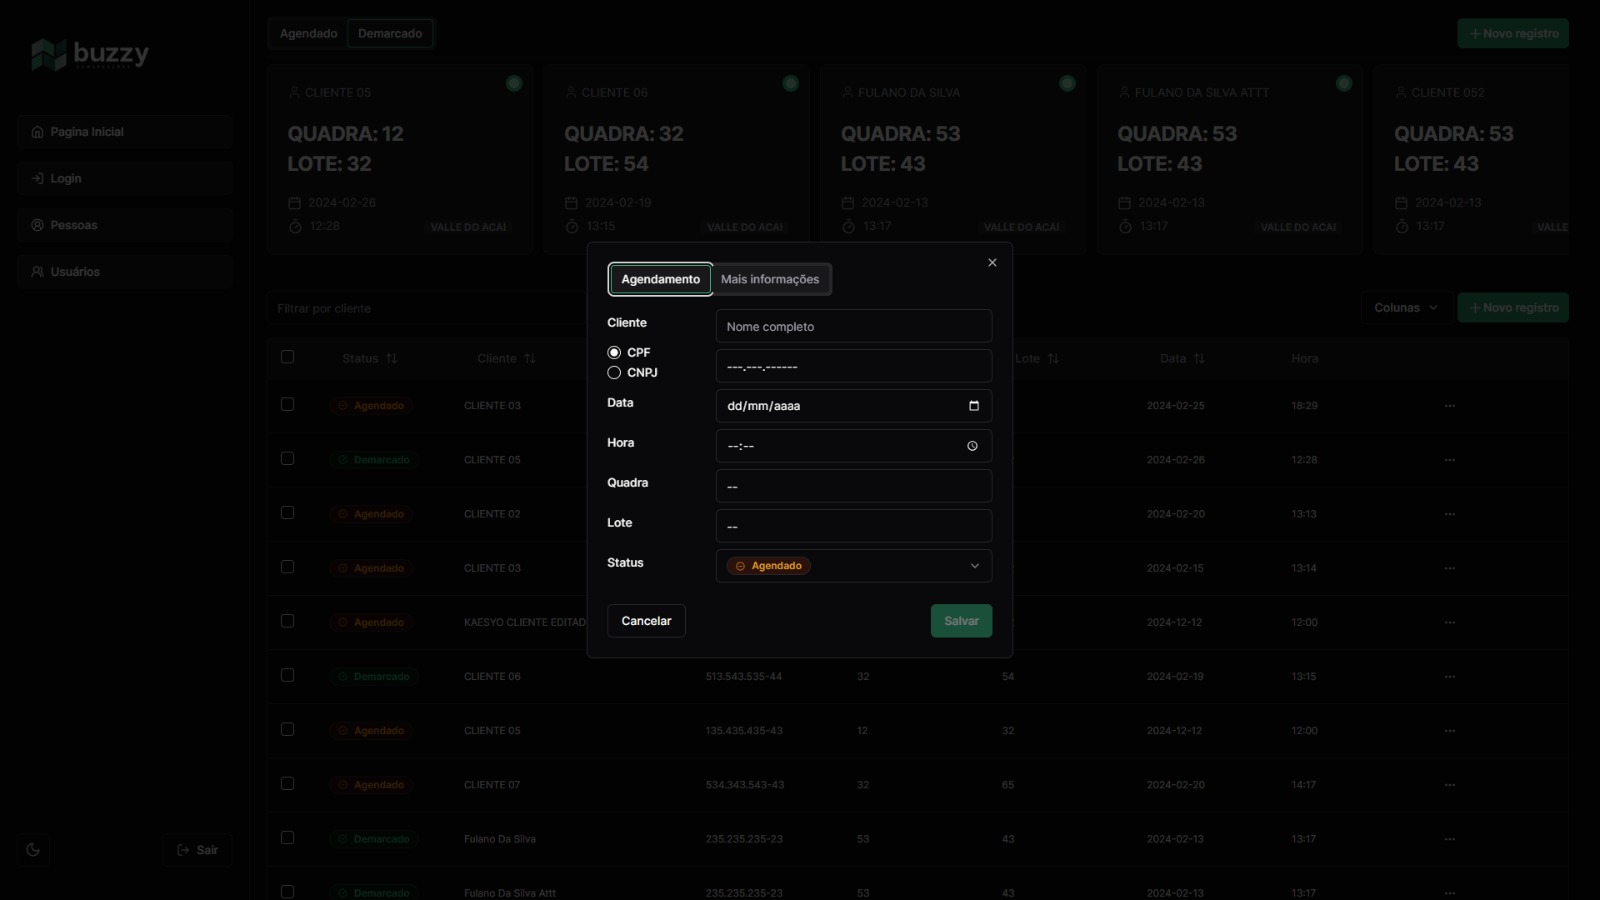Select the CPF radio button
The image size is (1600, 900).
614,353
